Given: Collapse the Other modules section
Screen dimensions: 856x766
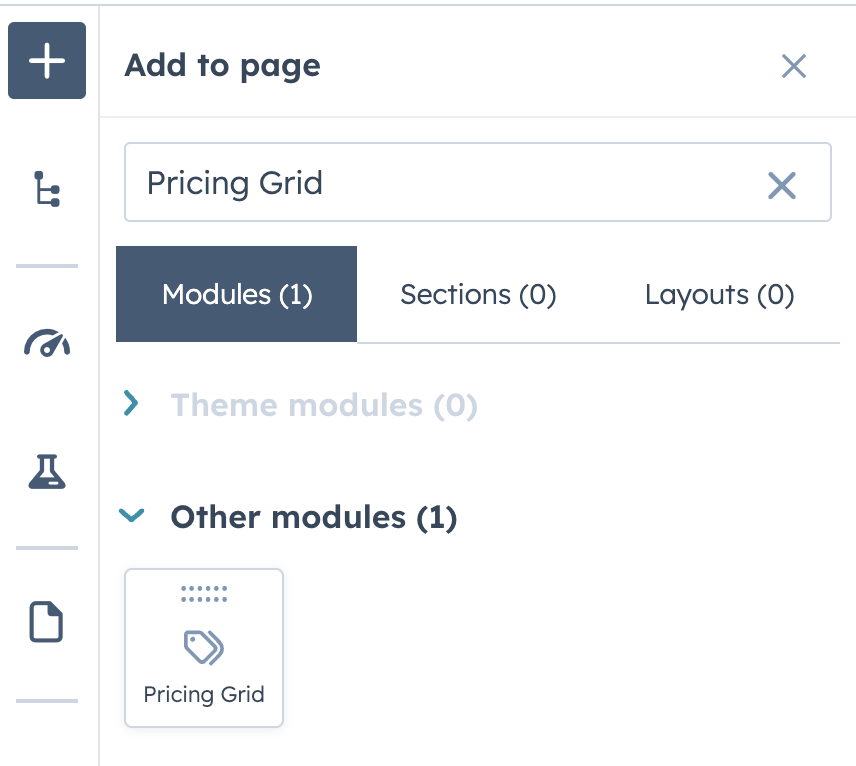Looking at the screenshot, I should [131, 517].
